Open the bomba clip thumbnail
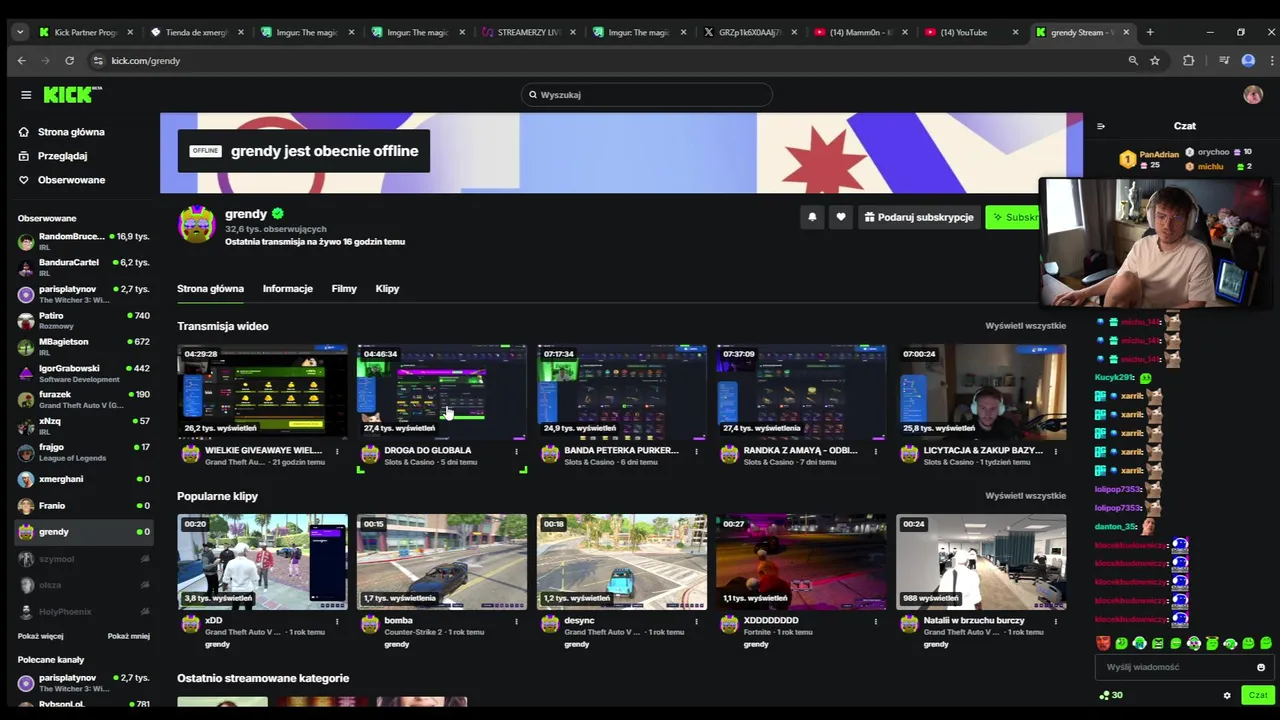The height and width of the screenshot is (720, 1280). pos(442,562)
